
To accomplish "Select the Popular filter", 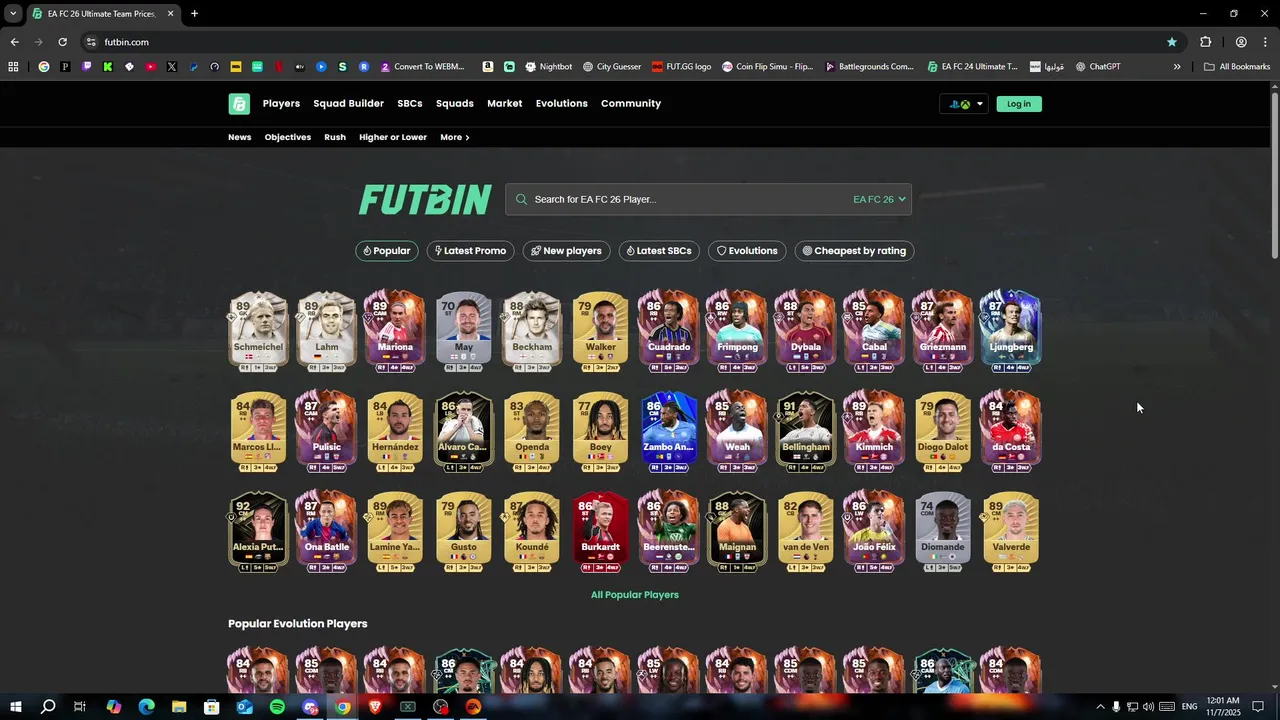I will pos(387,251).
